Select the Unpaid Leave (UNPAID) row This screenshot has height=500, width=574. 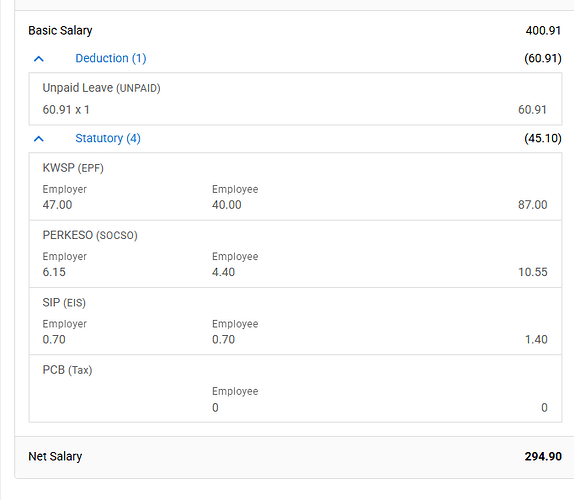(x=295, y=99)
